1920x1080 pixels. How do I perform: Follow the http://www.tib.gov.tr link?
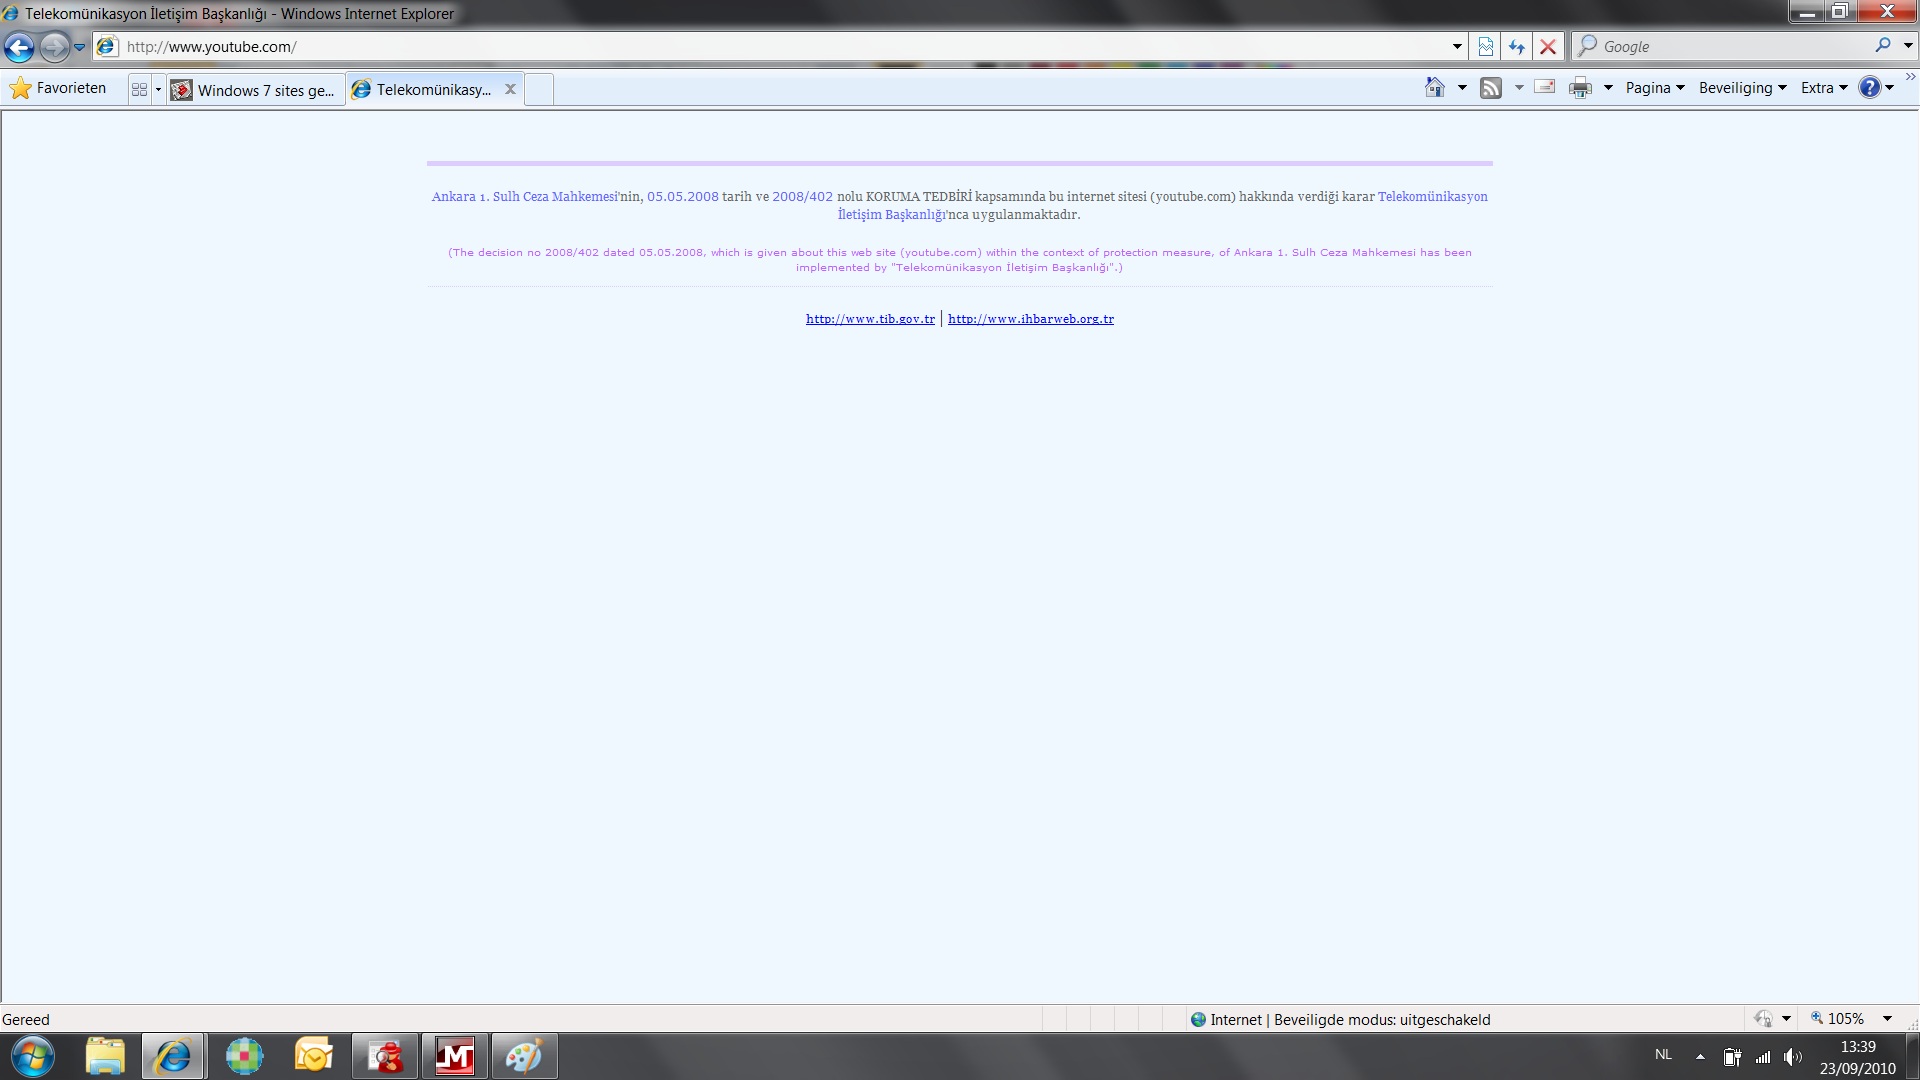point(870,319)
